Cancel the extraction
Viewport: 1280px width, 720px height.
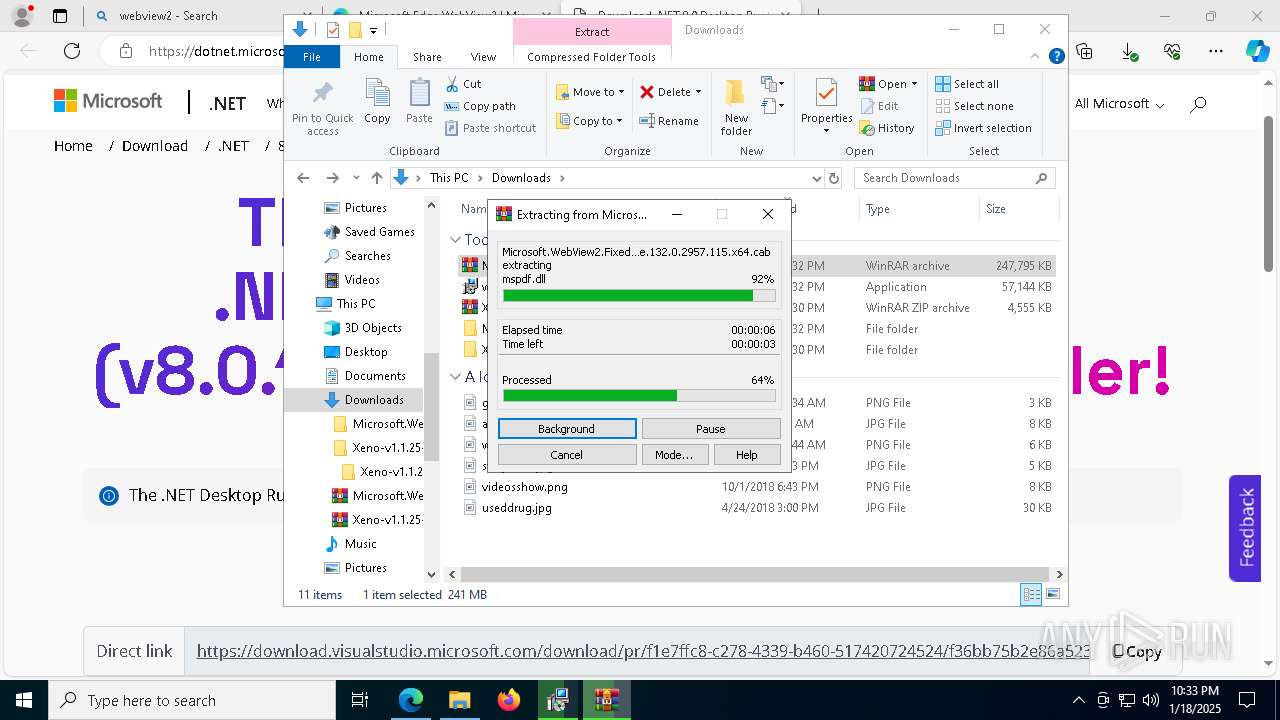[566, 455]
